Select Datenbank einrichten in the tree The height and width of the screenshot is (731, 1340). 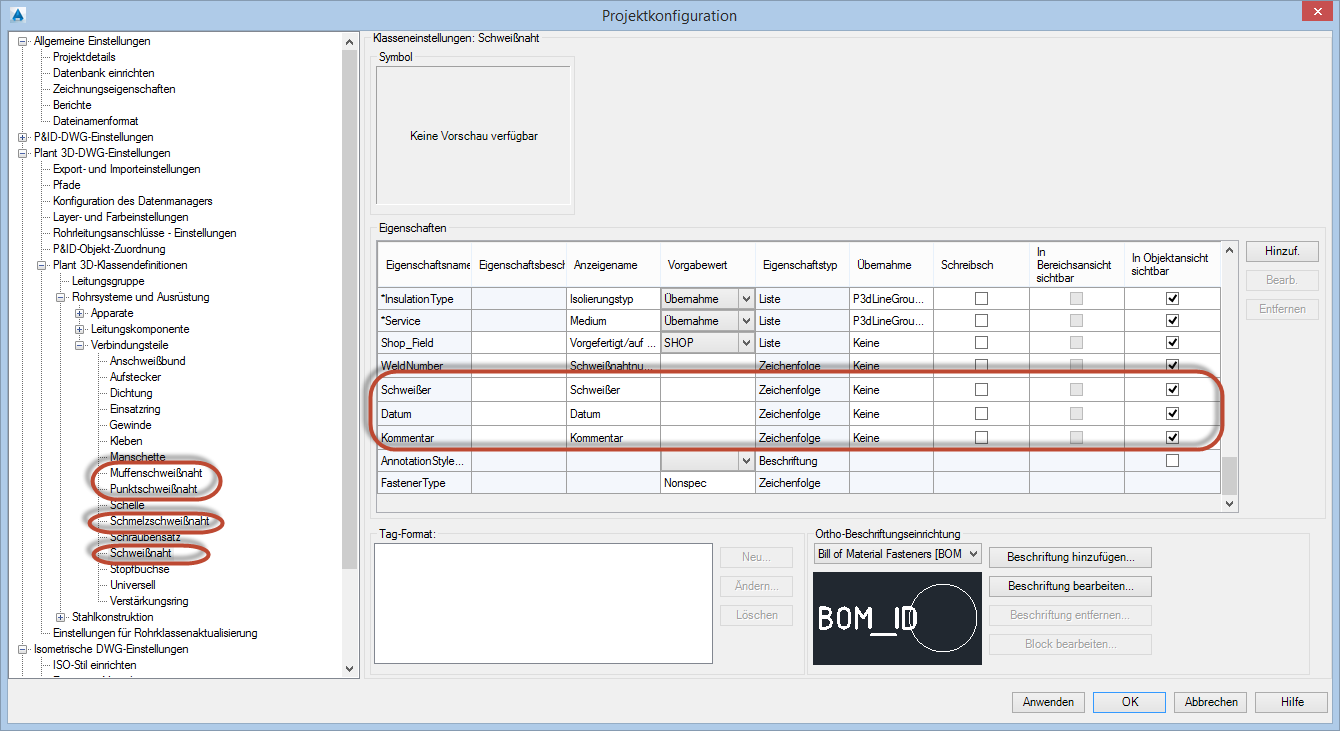pos(103,73)
